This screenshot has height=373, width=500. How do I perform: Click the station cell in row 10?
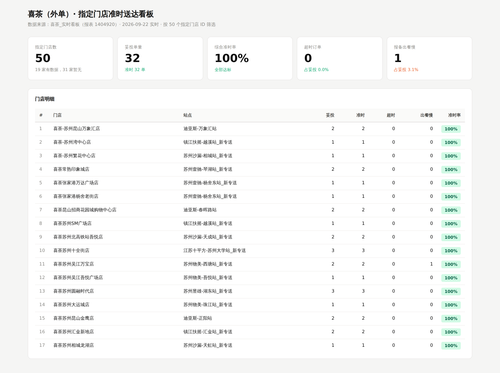pos(215,250)
